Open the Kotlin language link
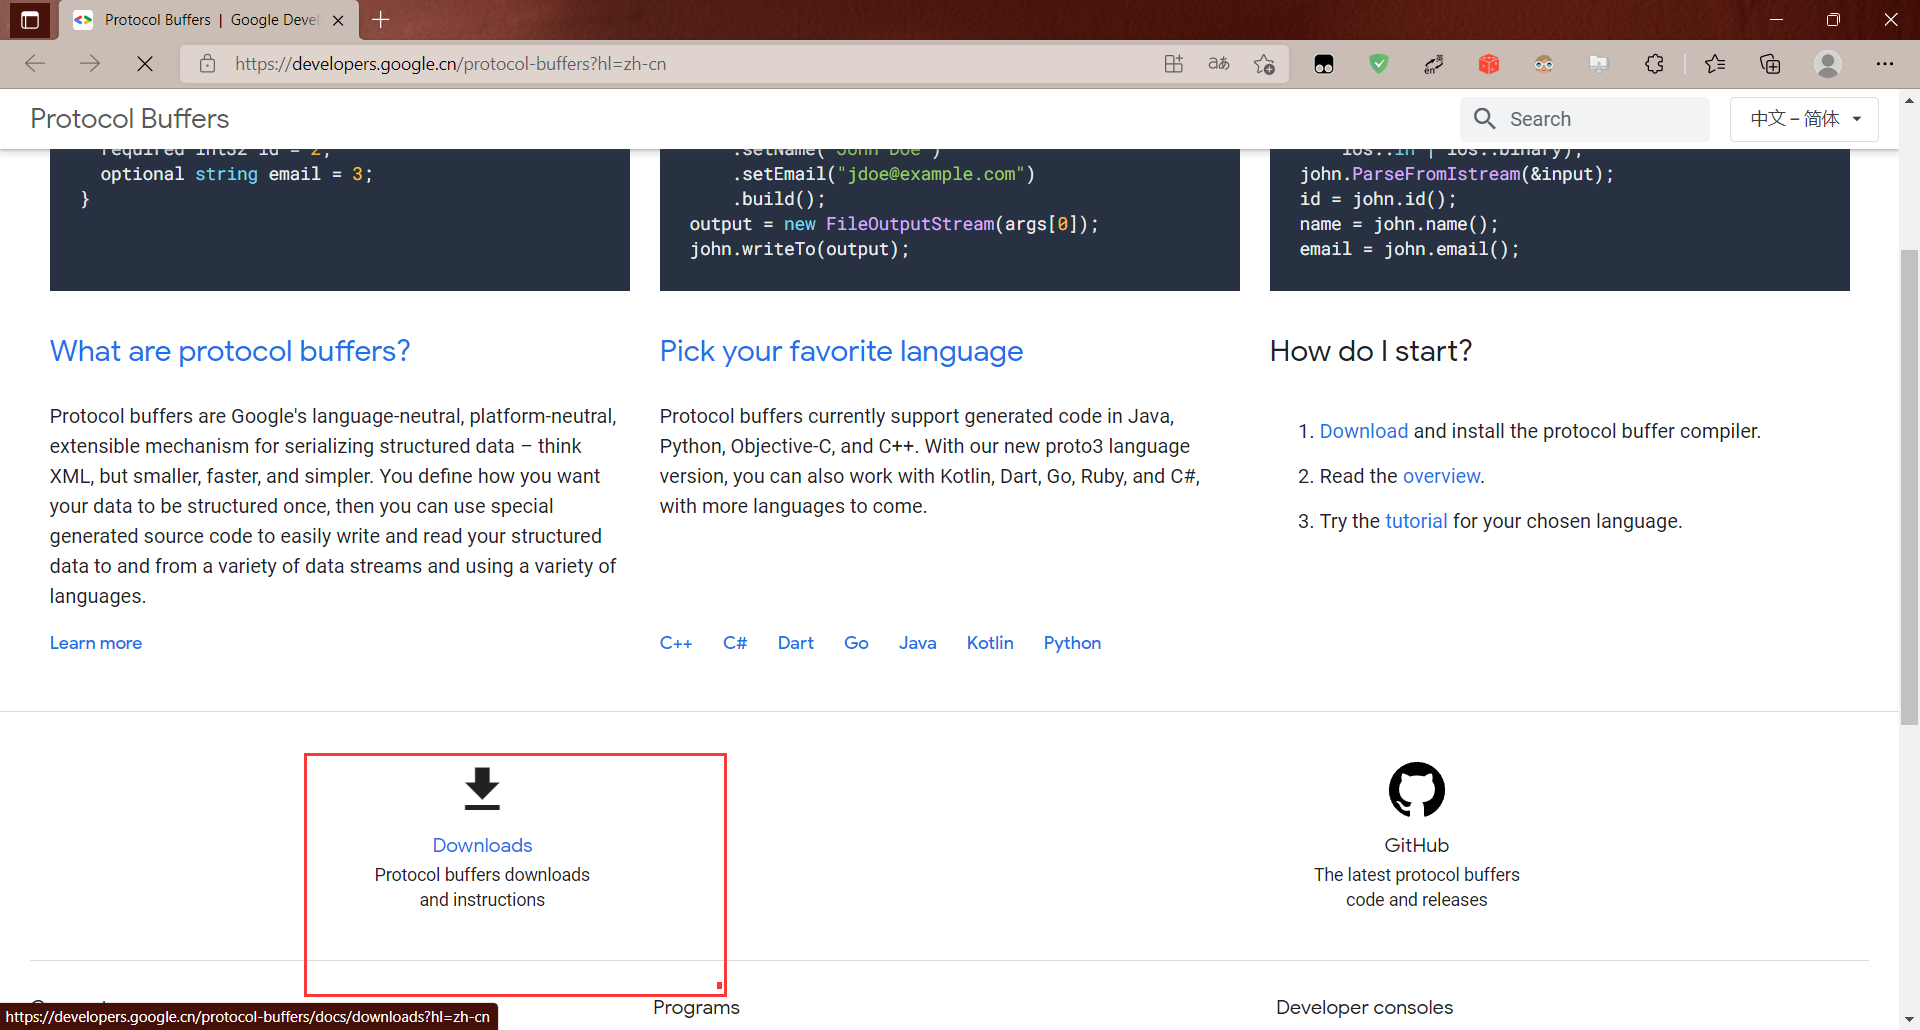Screen dimensions: 1920x1030 pos(990,643)
